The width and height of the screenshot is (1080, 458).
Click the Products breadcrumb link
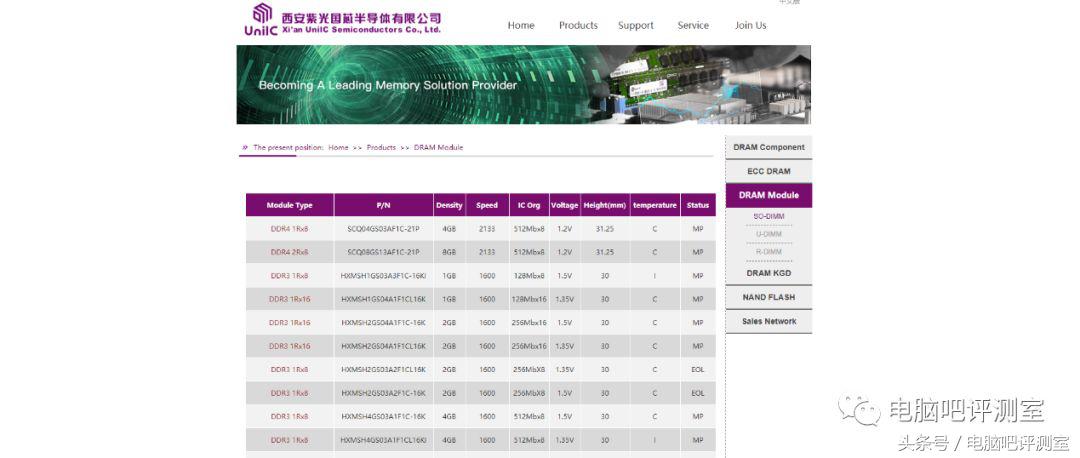(x=381, y=148)
